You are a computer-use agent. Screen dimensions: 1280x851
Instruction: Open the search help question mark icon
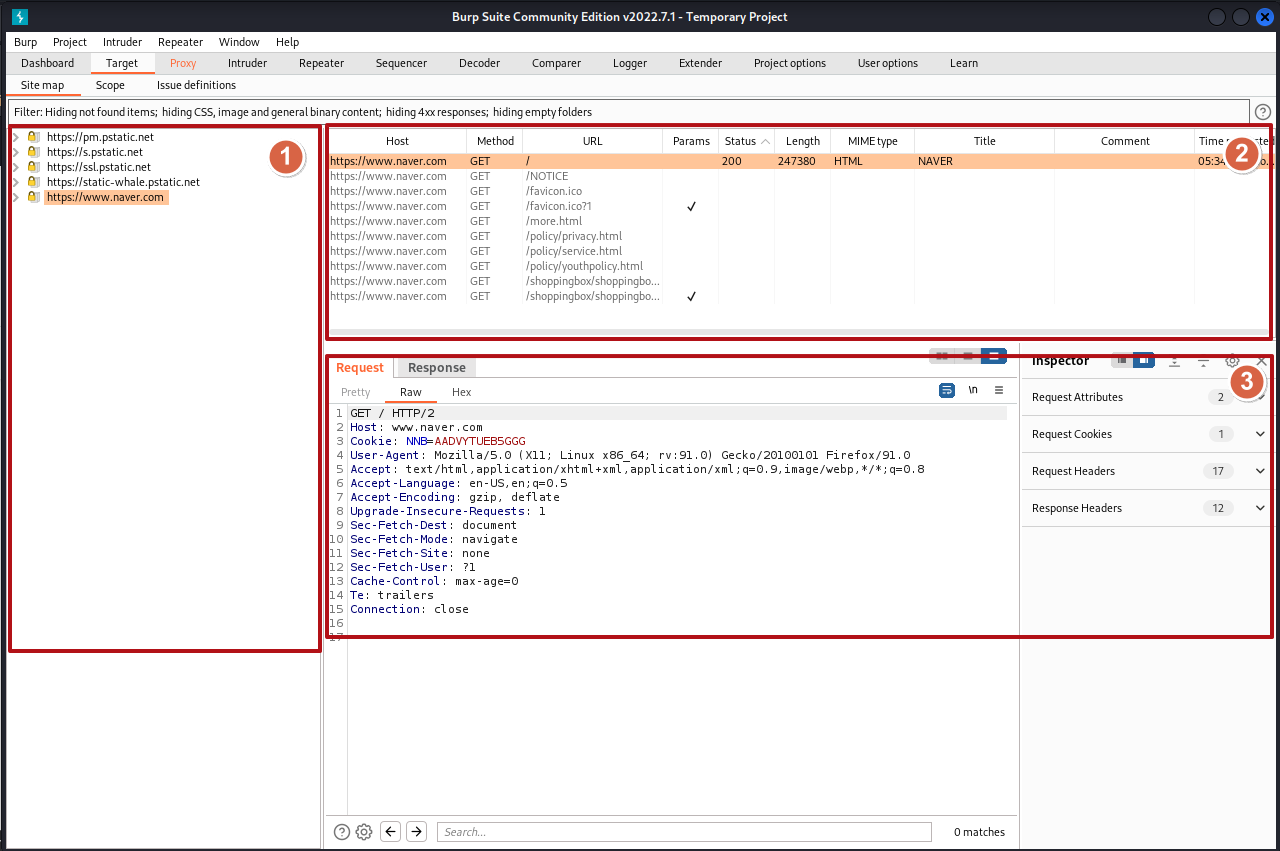click(342, 832)
